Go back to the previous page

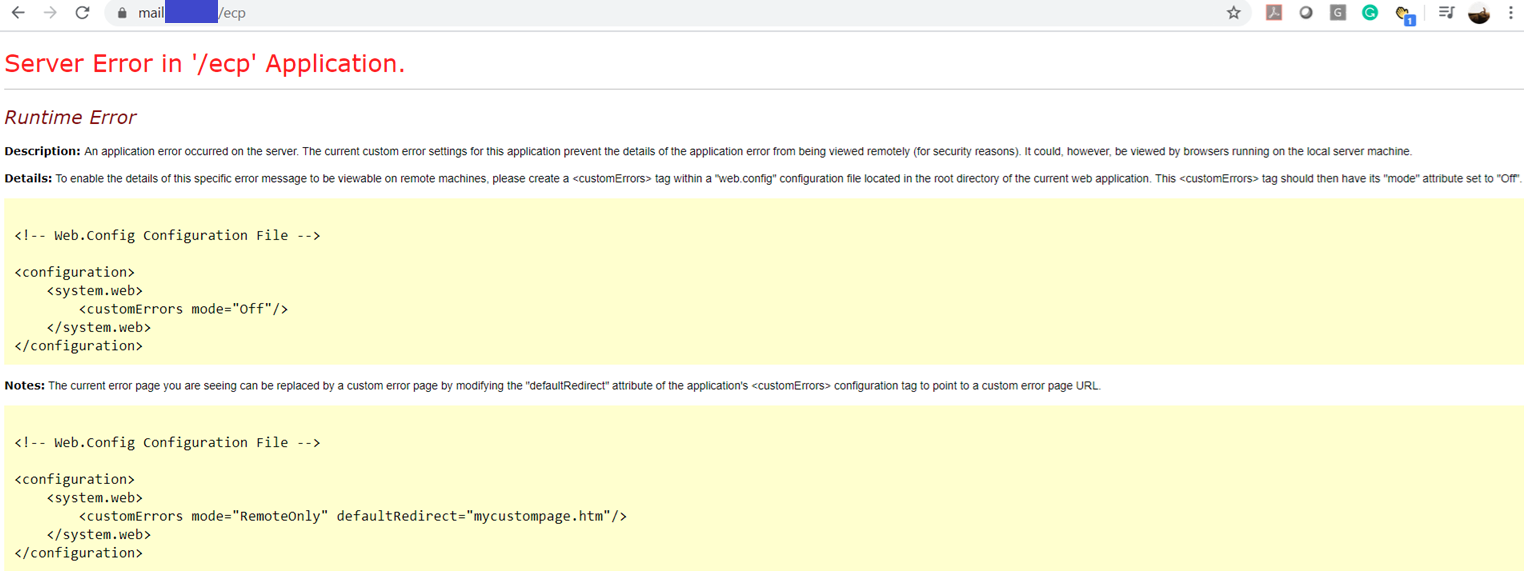point(18,13)
